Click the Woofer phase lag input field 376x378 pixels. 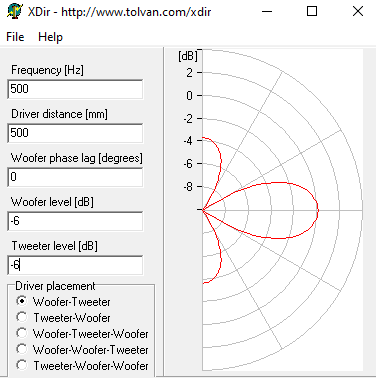(x=75, y=177)
